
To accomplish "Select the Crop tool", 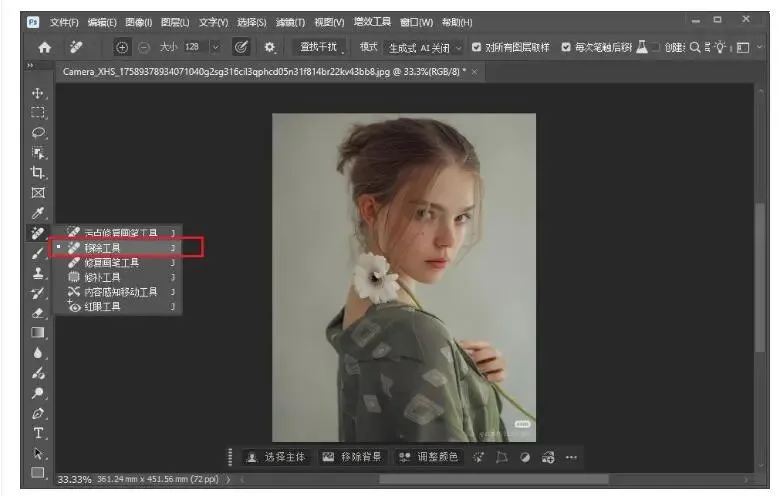I will pos(39,172).
